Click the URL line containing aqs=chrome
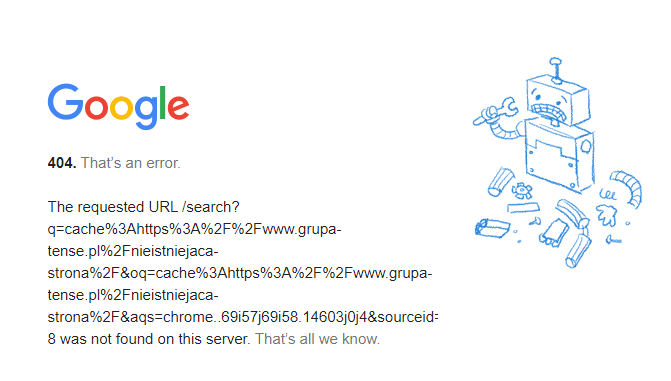Screen dimensions: 671x381 point(243,317)
